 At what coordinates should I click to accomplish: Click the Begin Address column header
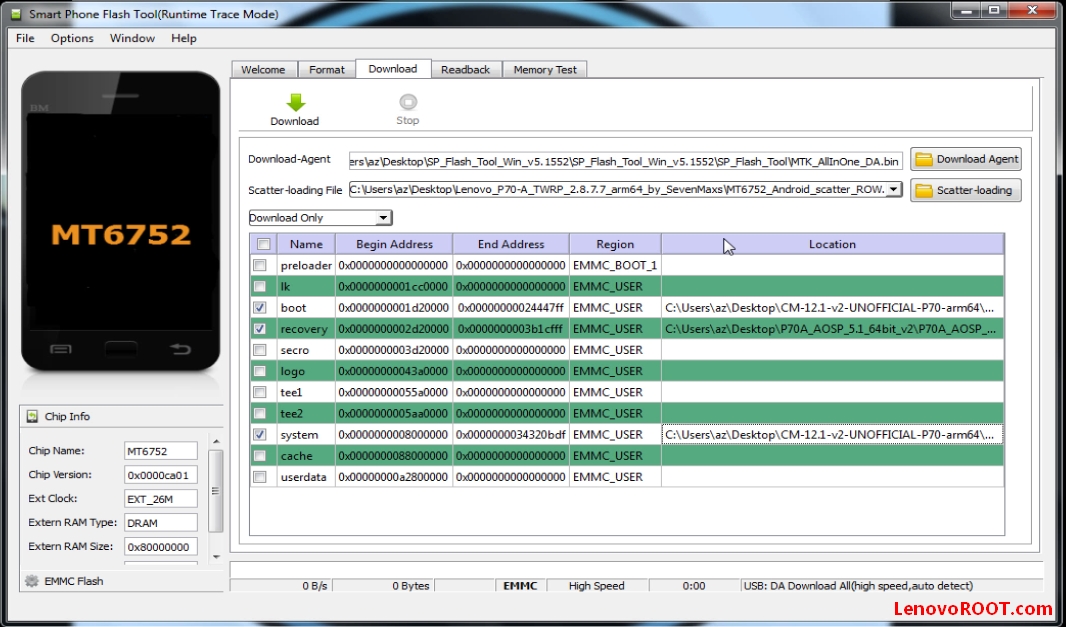(x=394, y=244)
